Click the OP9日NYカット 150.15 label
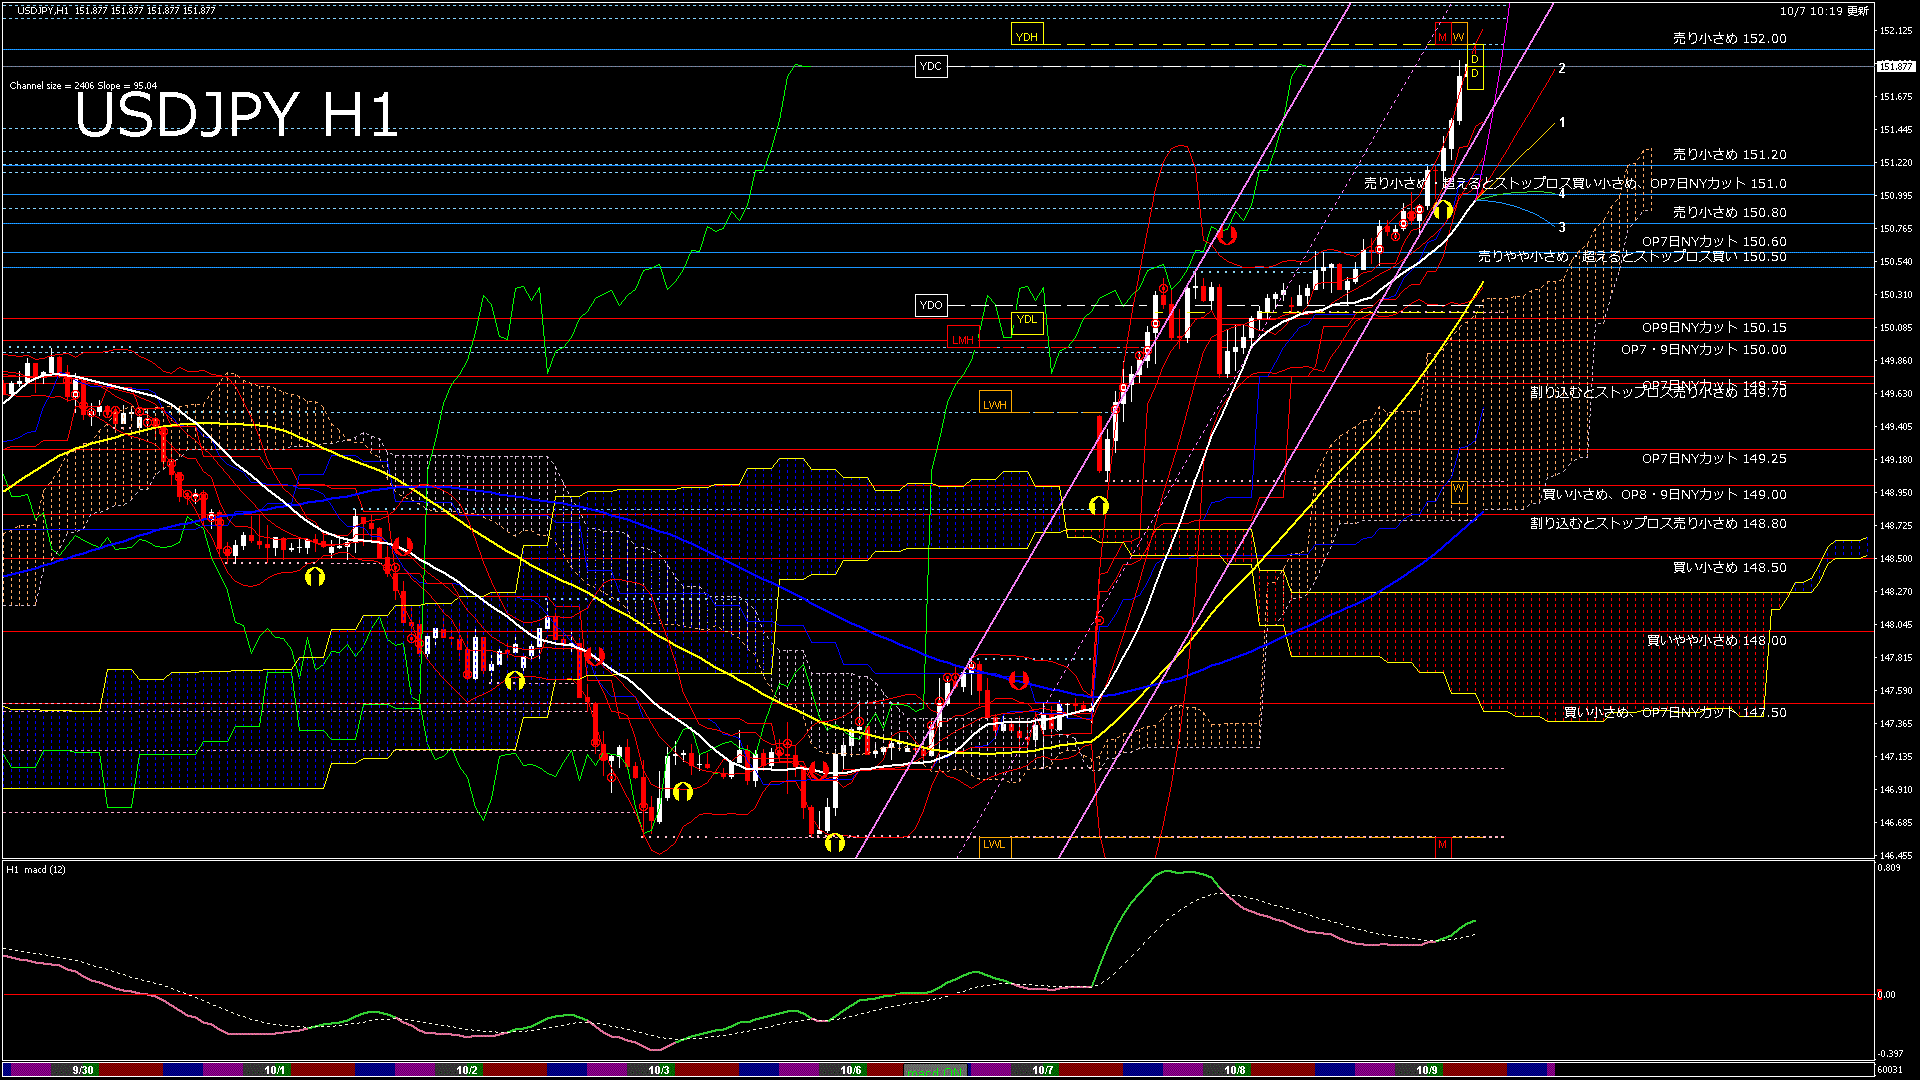1920x1080 pixels. [x=1713, y=328]
